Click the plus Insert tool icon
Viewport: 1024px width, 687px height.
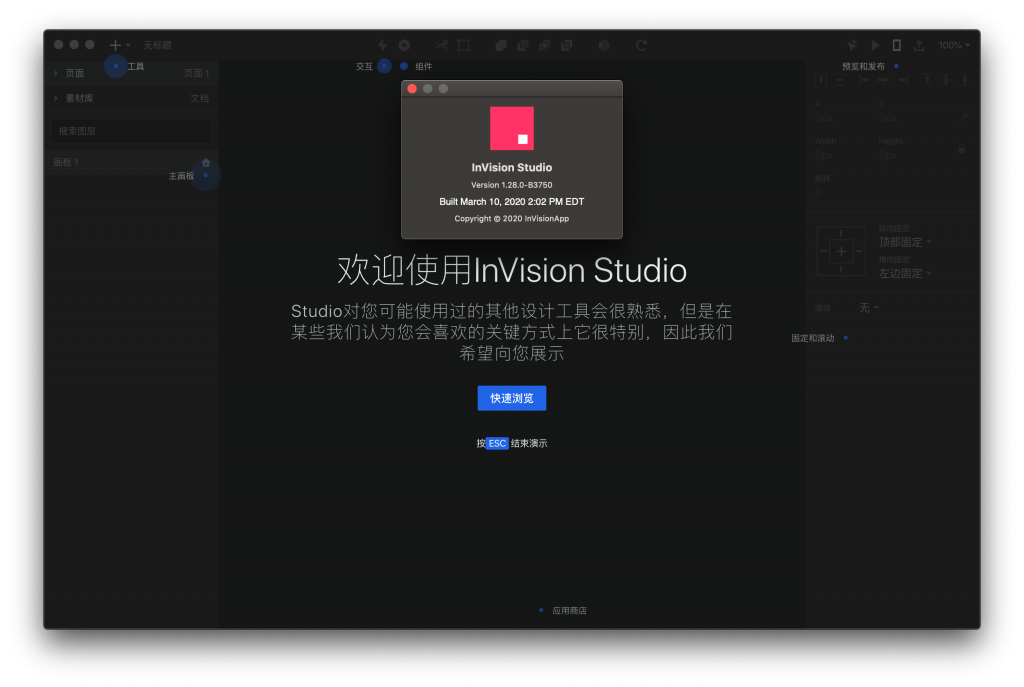[x=115, y=45]
